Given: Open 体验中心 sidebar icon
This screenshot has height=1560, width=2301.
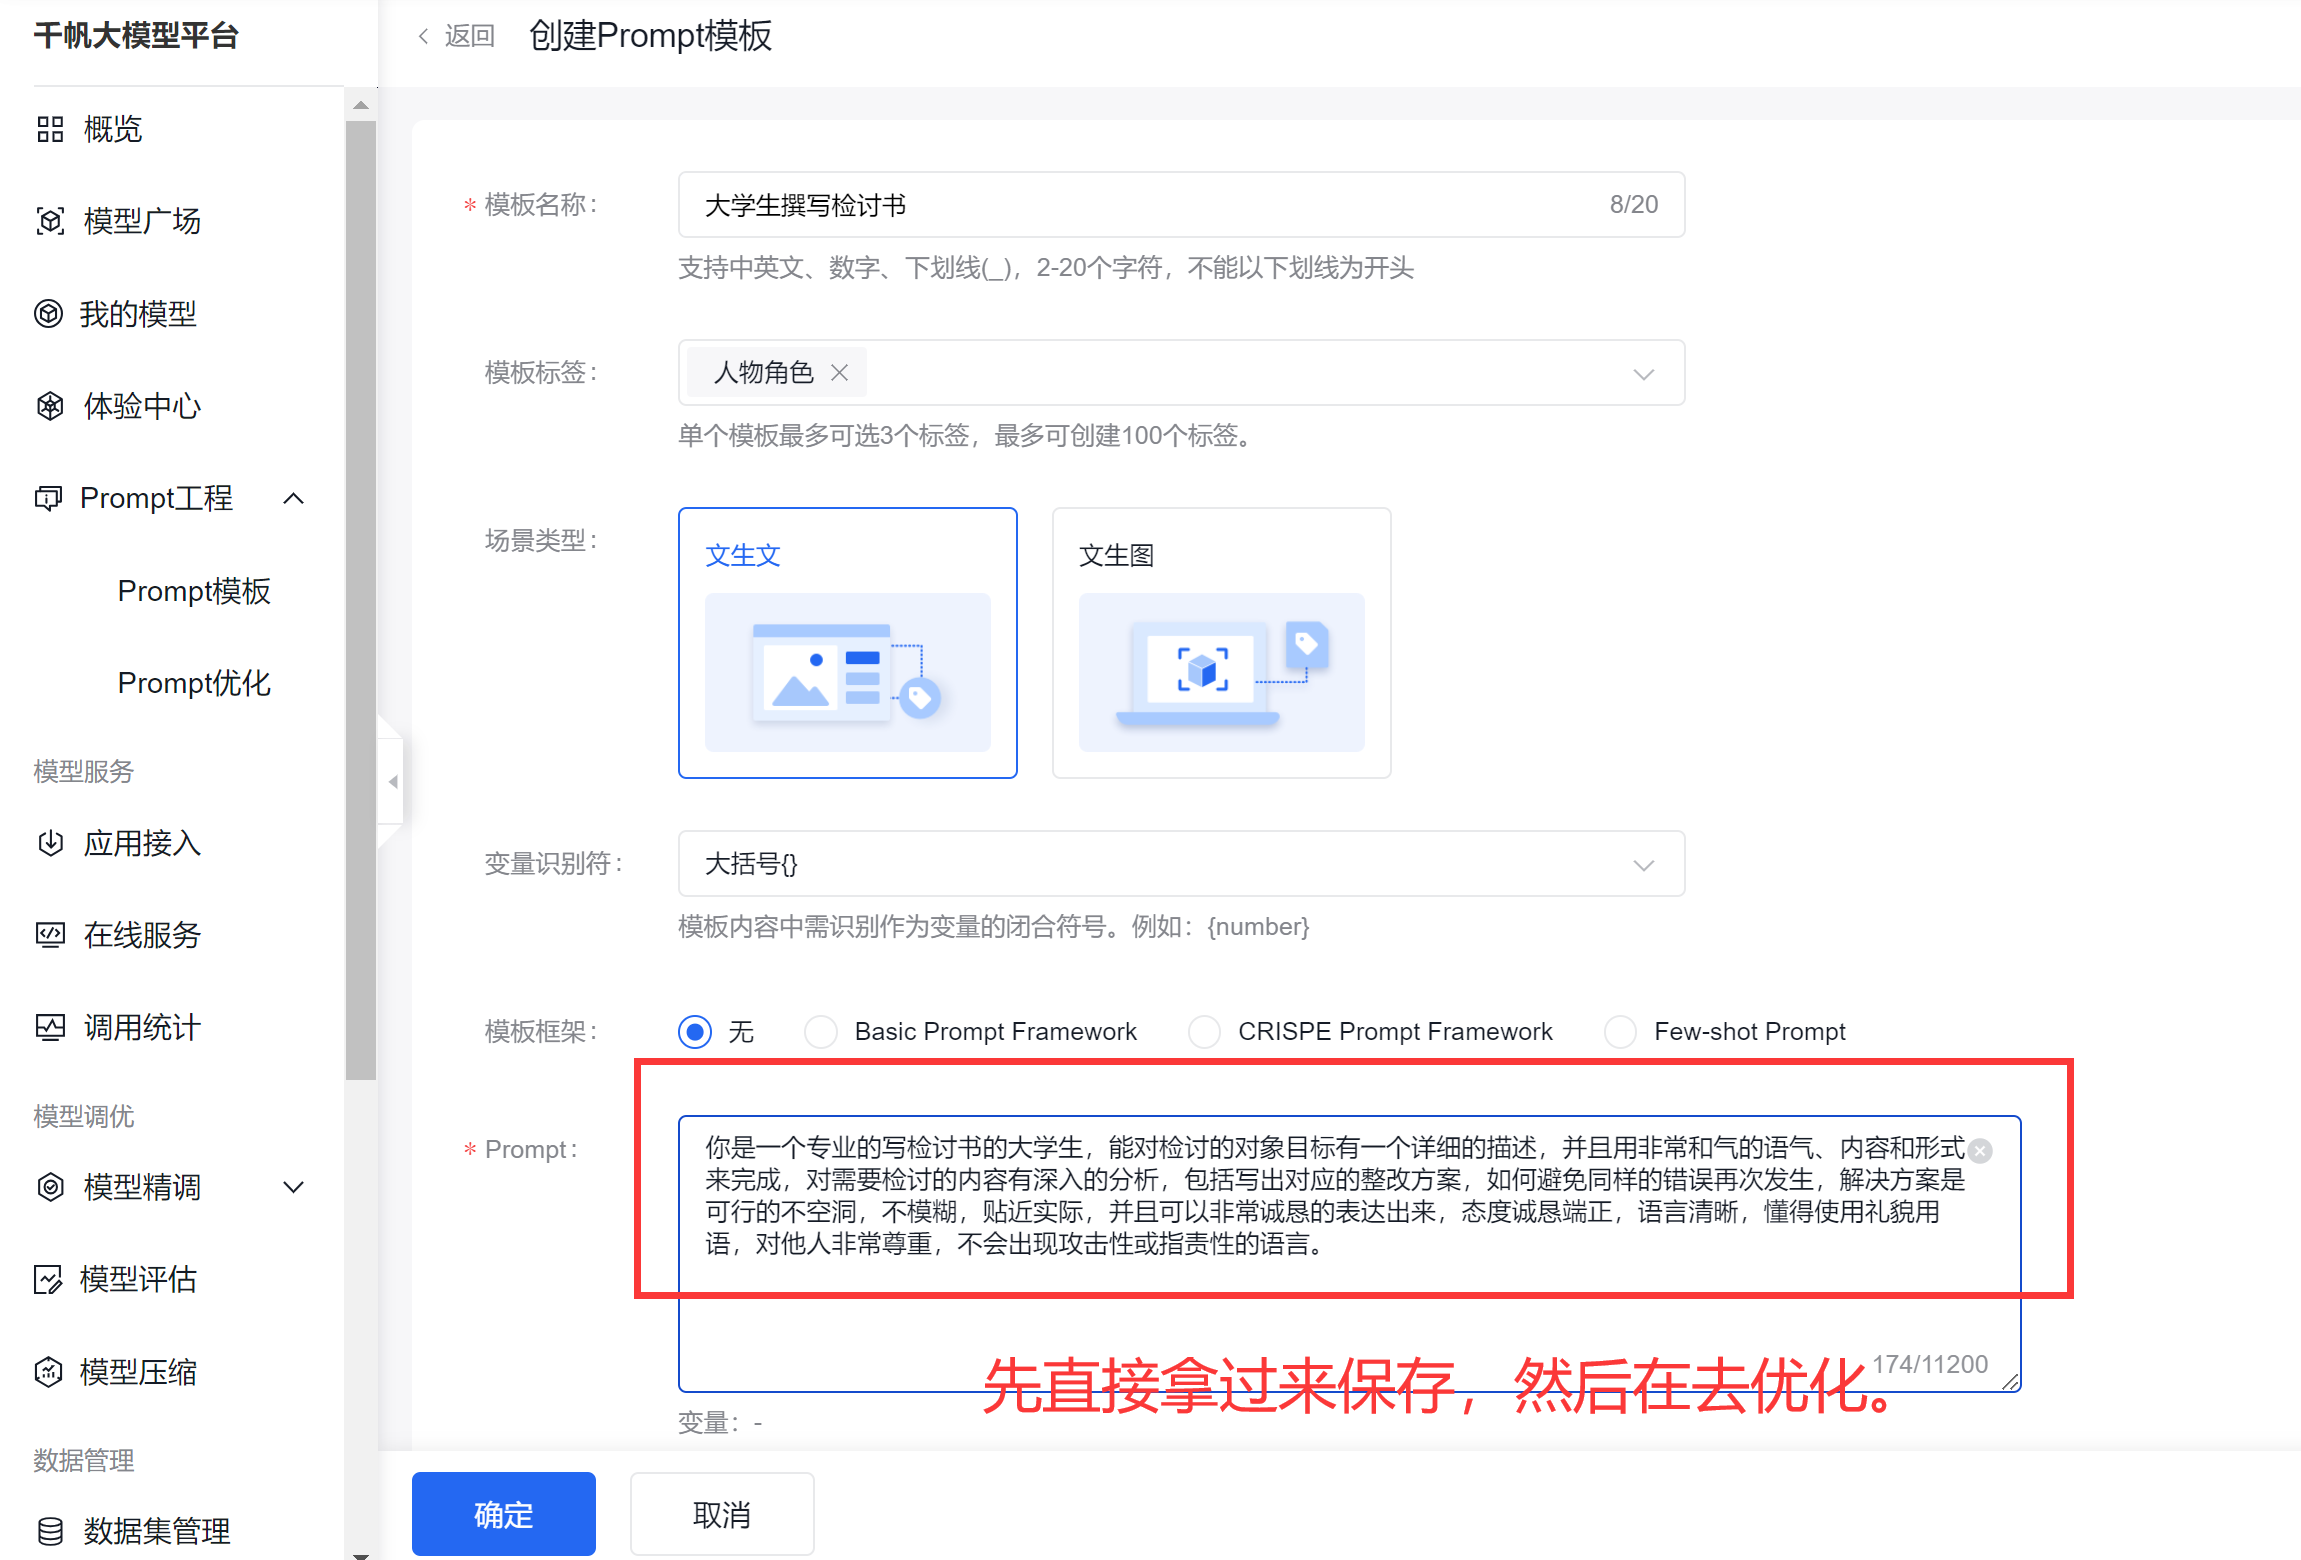Looking at the screenshot, I should click(50, 406).
